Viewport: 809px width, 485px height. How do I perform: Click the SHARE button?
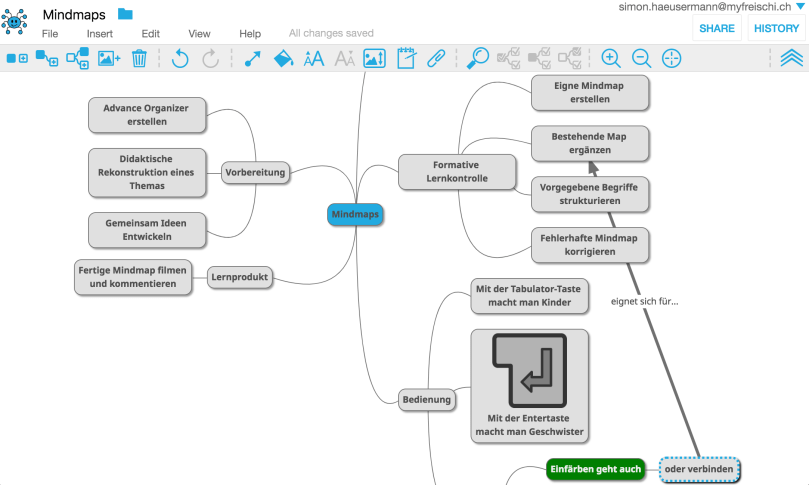click(x=717, y=29)
